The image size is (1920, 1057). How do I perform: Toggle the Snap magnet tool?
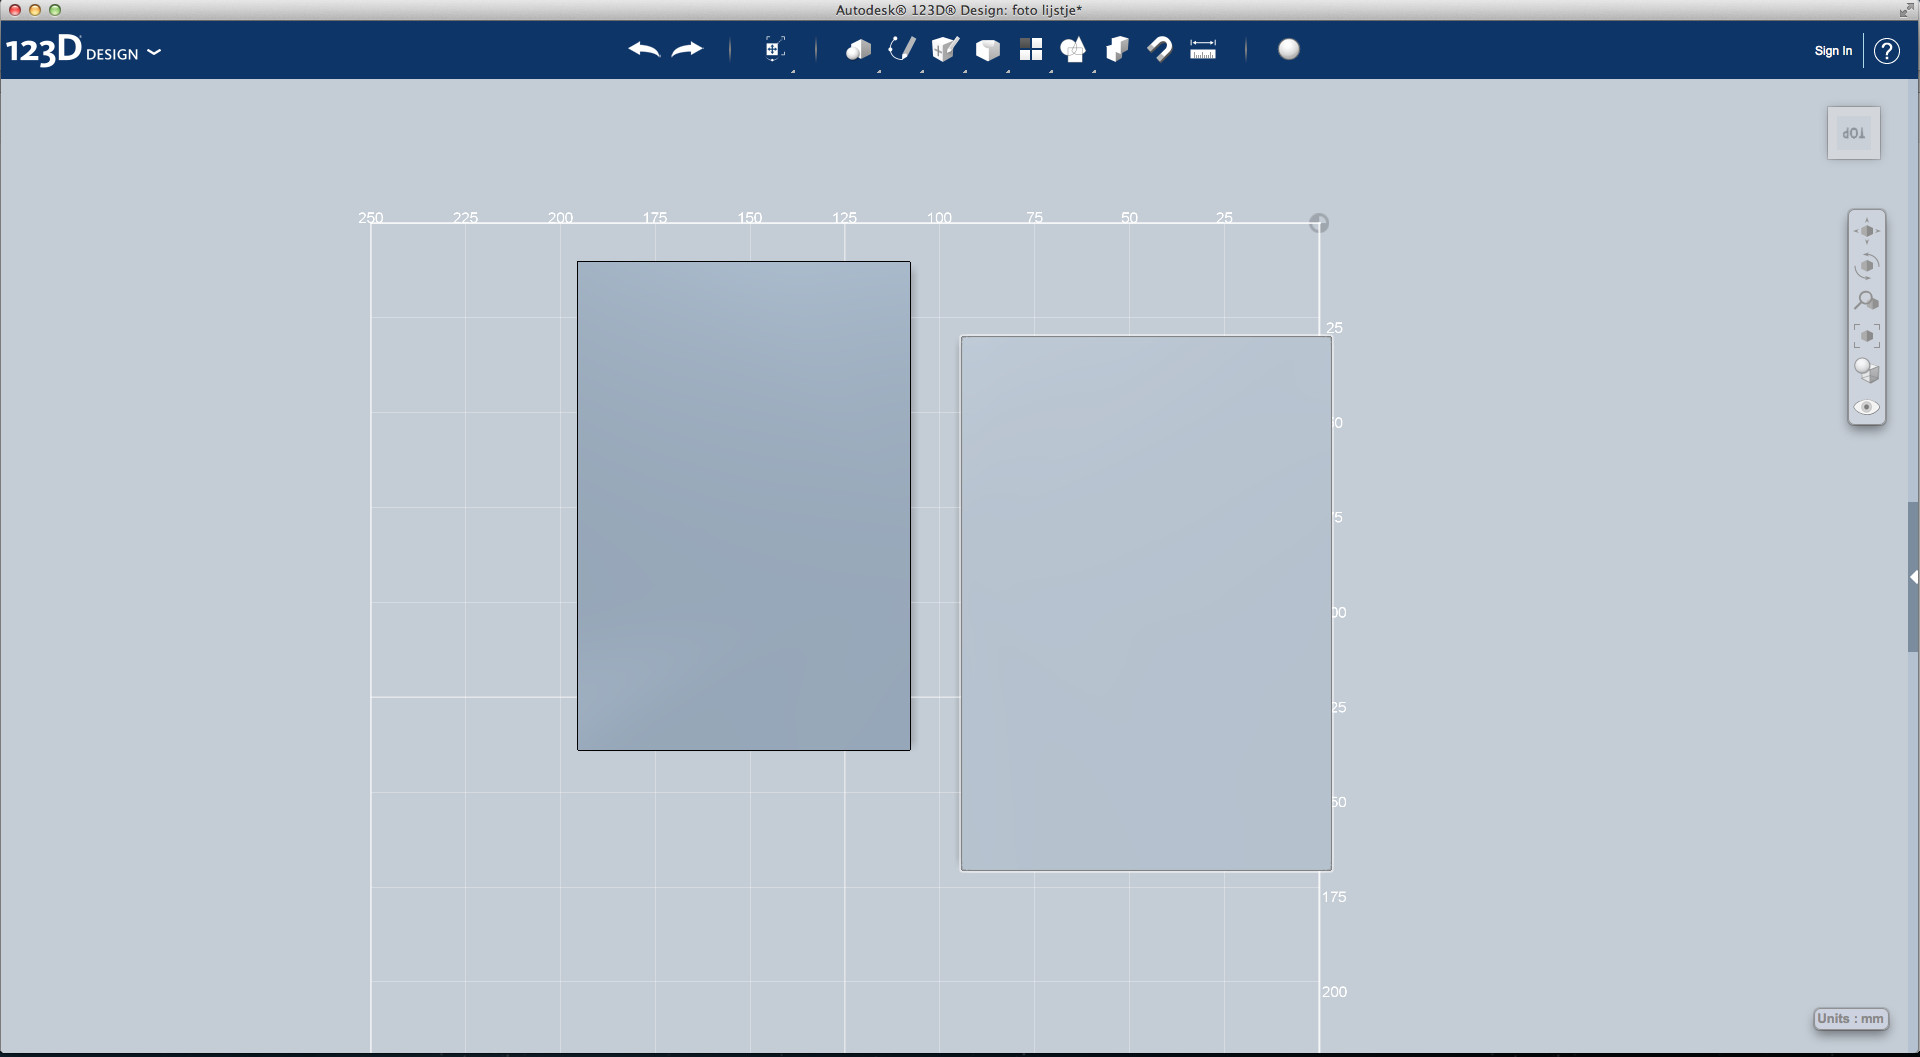coord(1160,49)
